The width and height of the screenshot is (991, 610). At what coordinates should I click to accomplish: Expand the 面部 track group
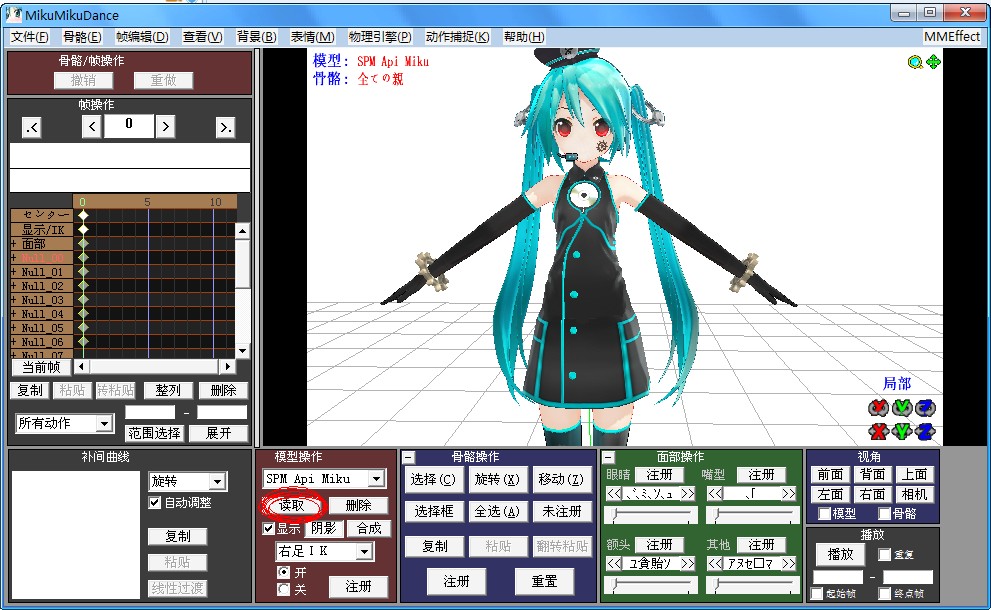coord(14,243)
